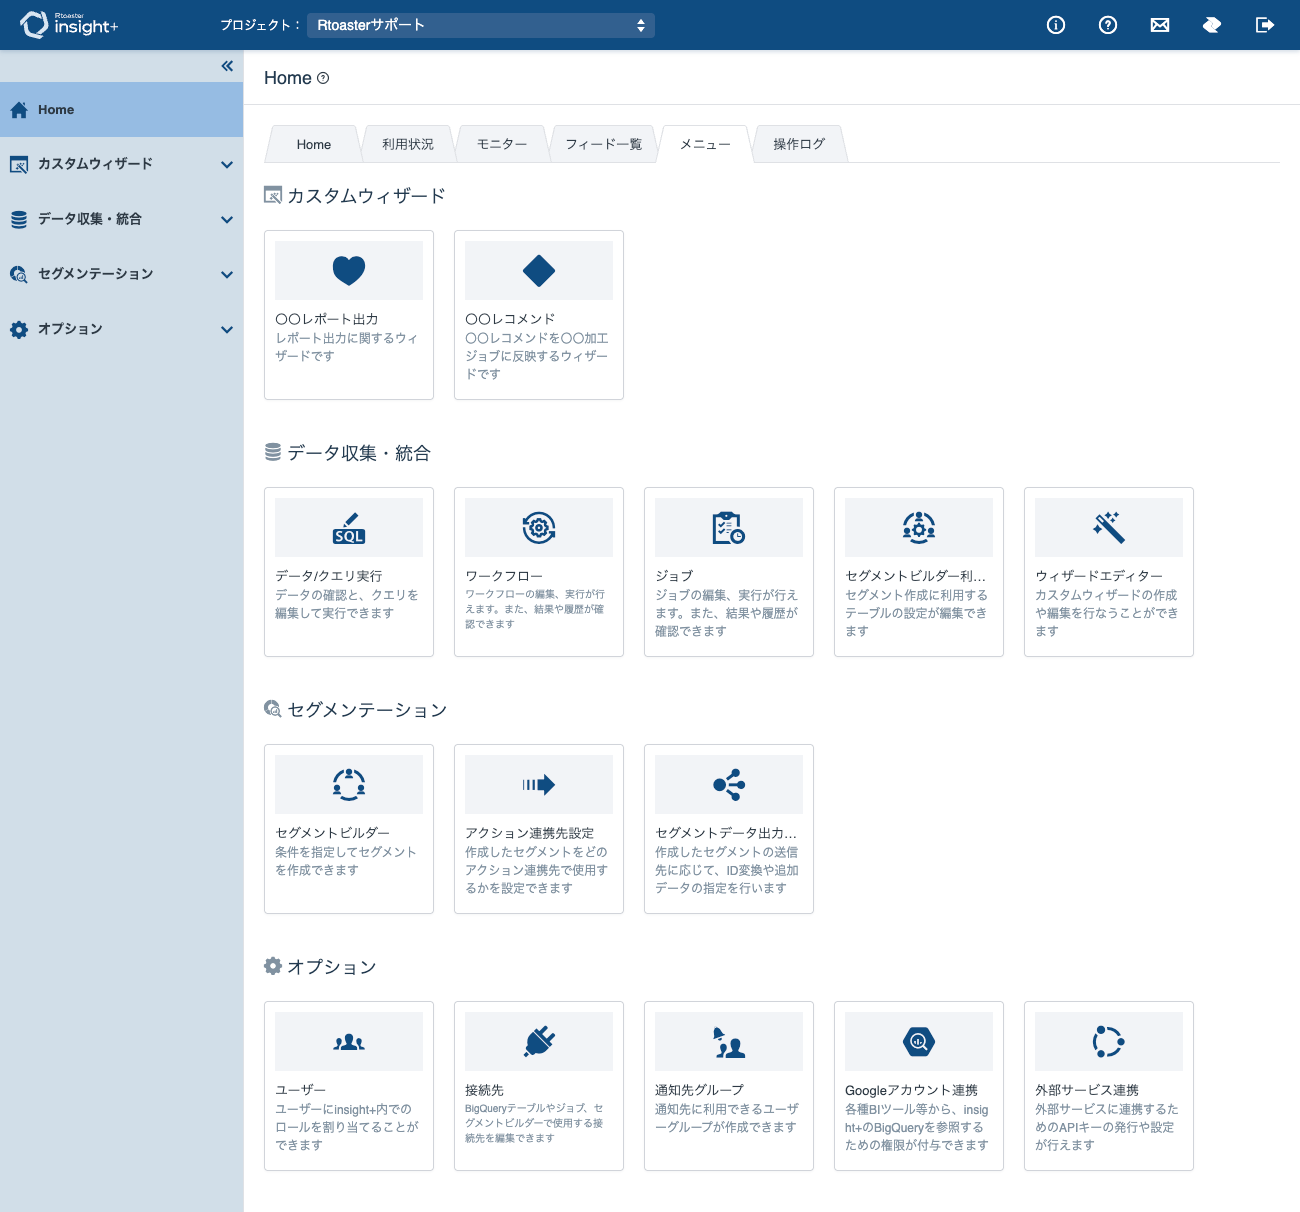The image size is (1300, 1212).
Task: Expand オプション sidebar menu
Action: [x=121, y=329]
